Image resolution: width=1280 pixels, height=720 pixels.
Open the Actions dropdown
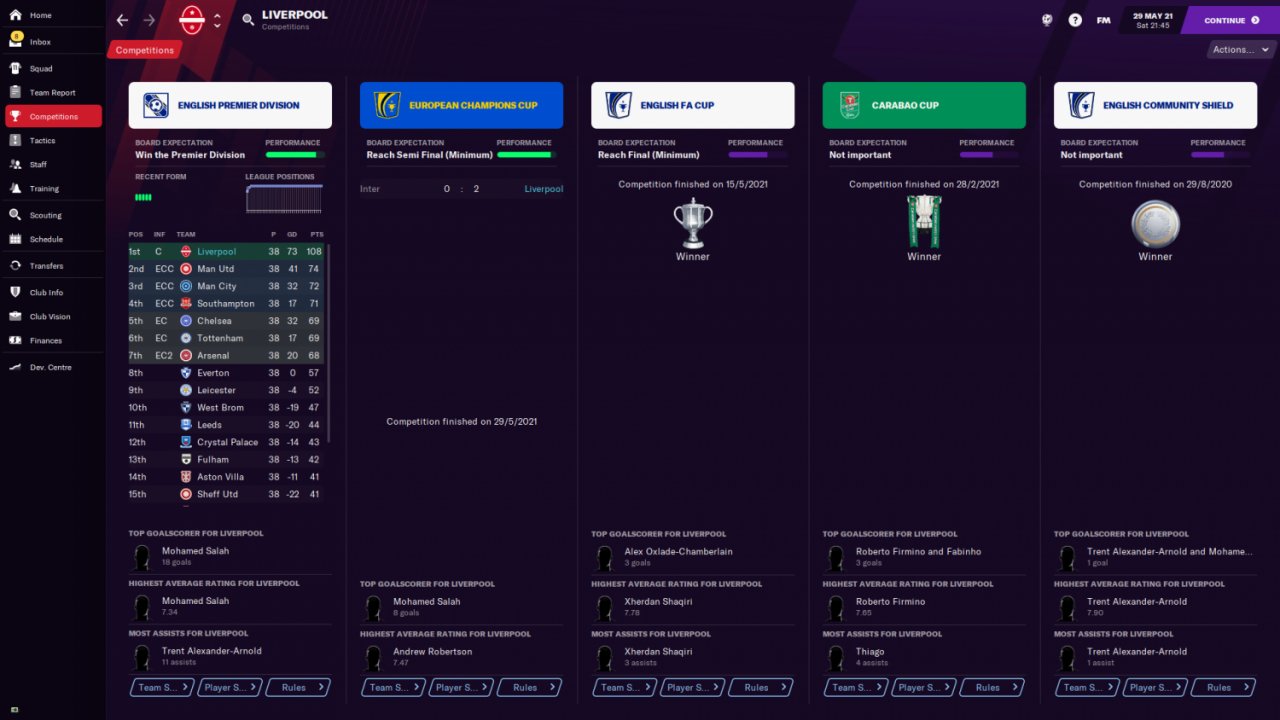click(x=1241, y=50)
